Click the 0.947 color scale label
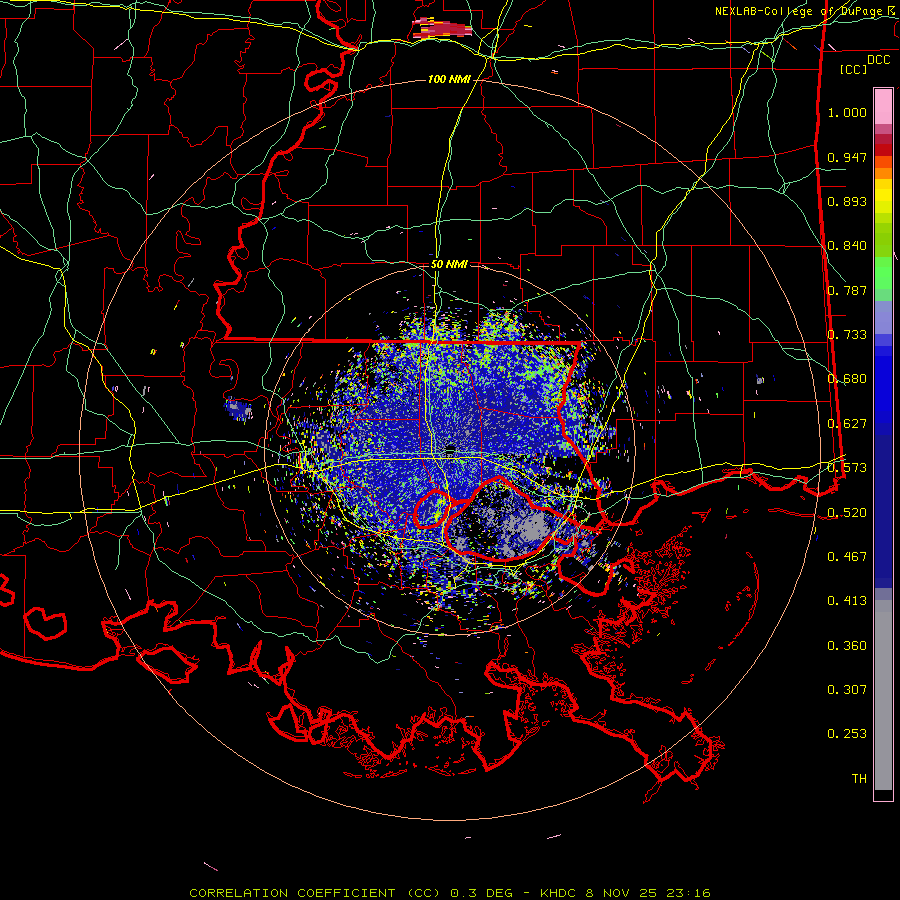The image size is (900, 900). [847, 157]
